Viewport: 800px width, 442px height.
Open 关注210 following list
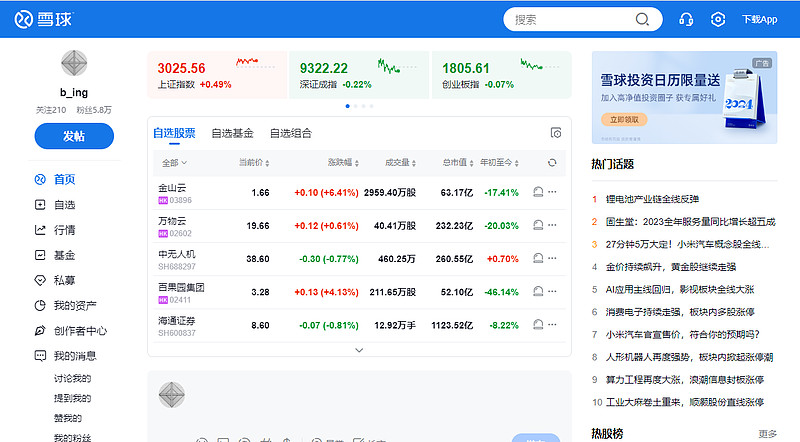coord(51,110)
